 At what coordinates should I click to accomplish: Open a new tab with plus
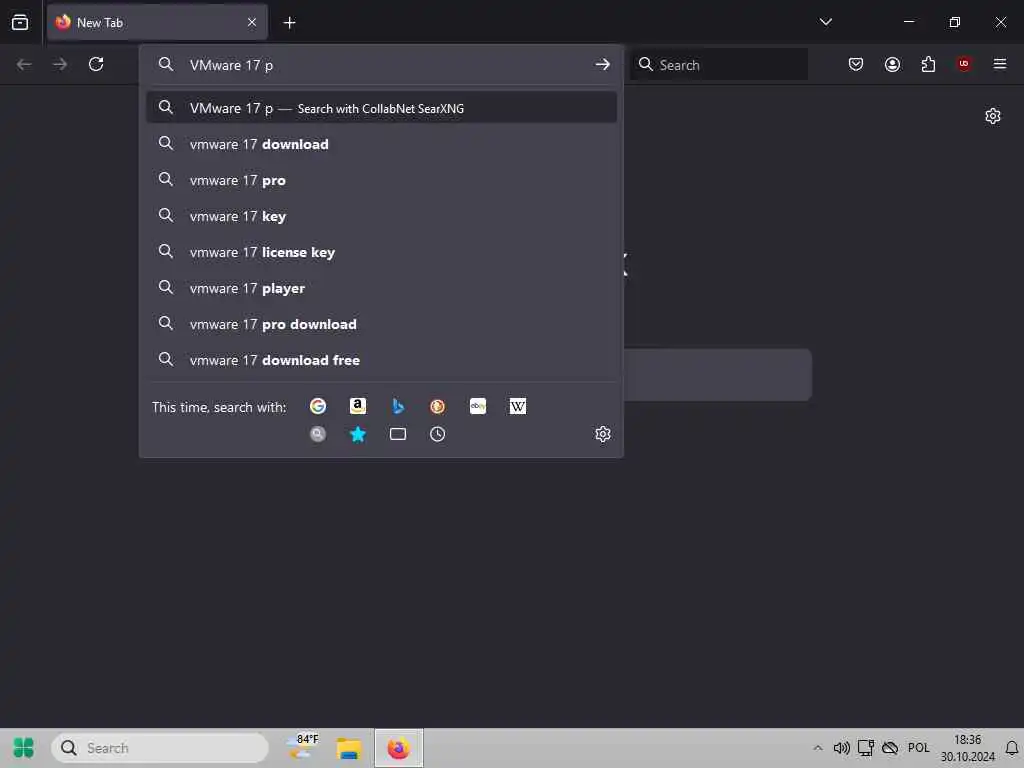289,23
